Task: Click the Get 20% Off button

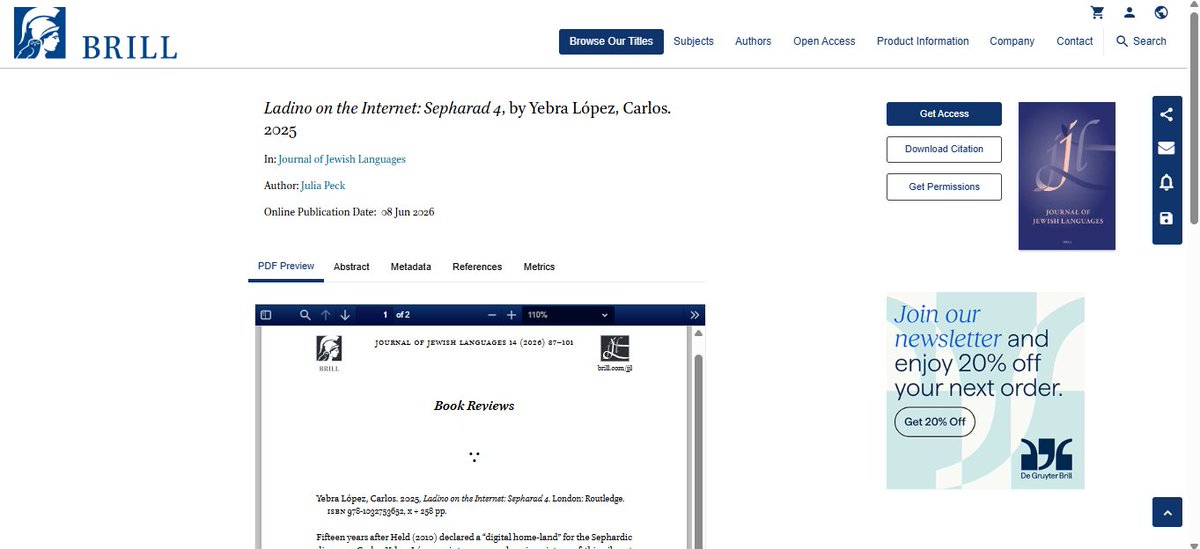Action: (x=935, y=422)
